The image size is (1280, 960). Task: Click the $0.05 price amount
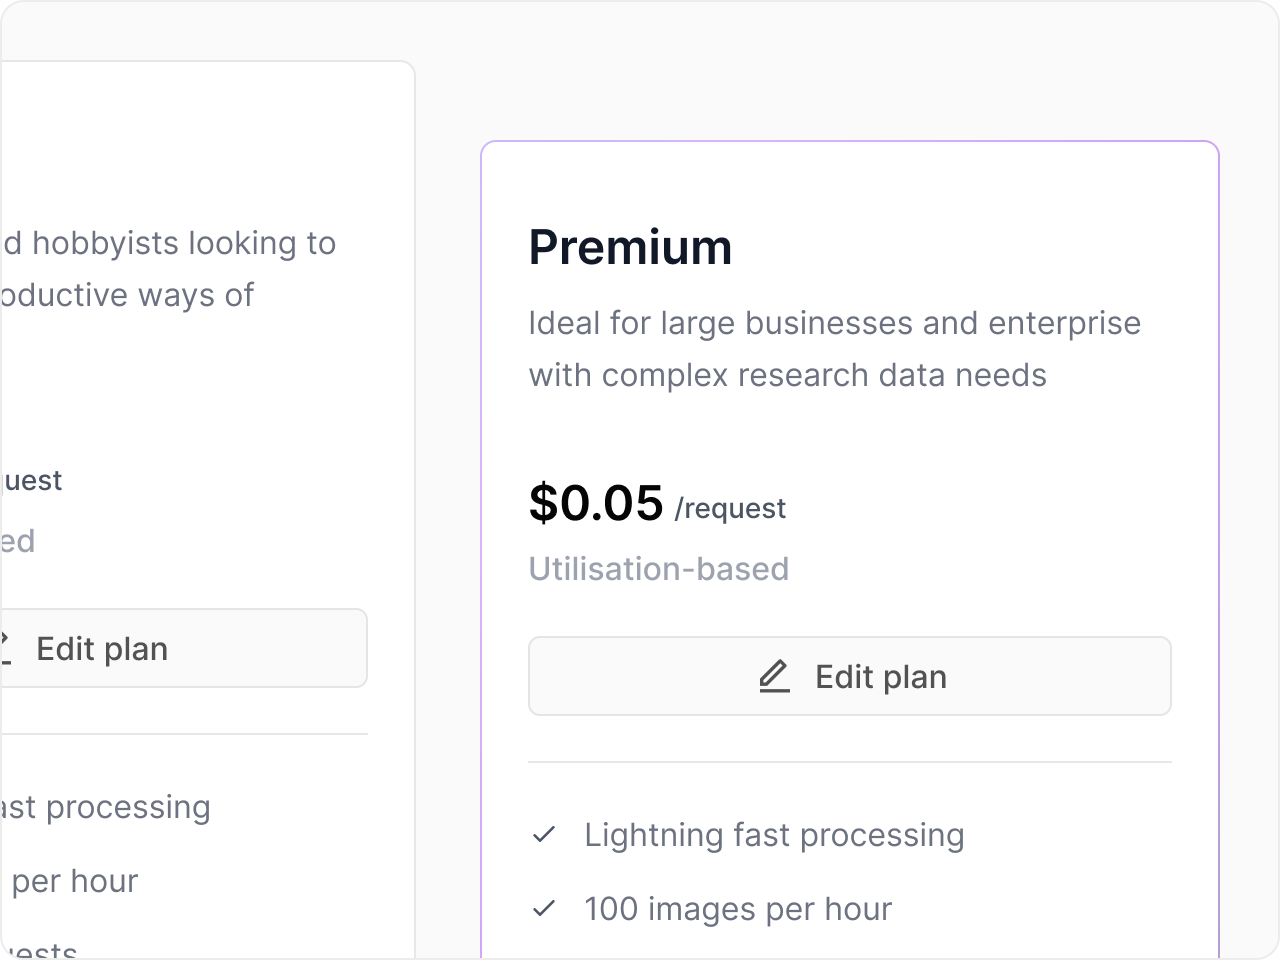[596, 502]
